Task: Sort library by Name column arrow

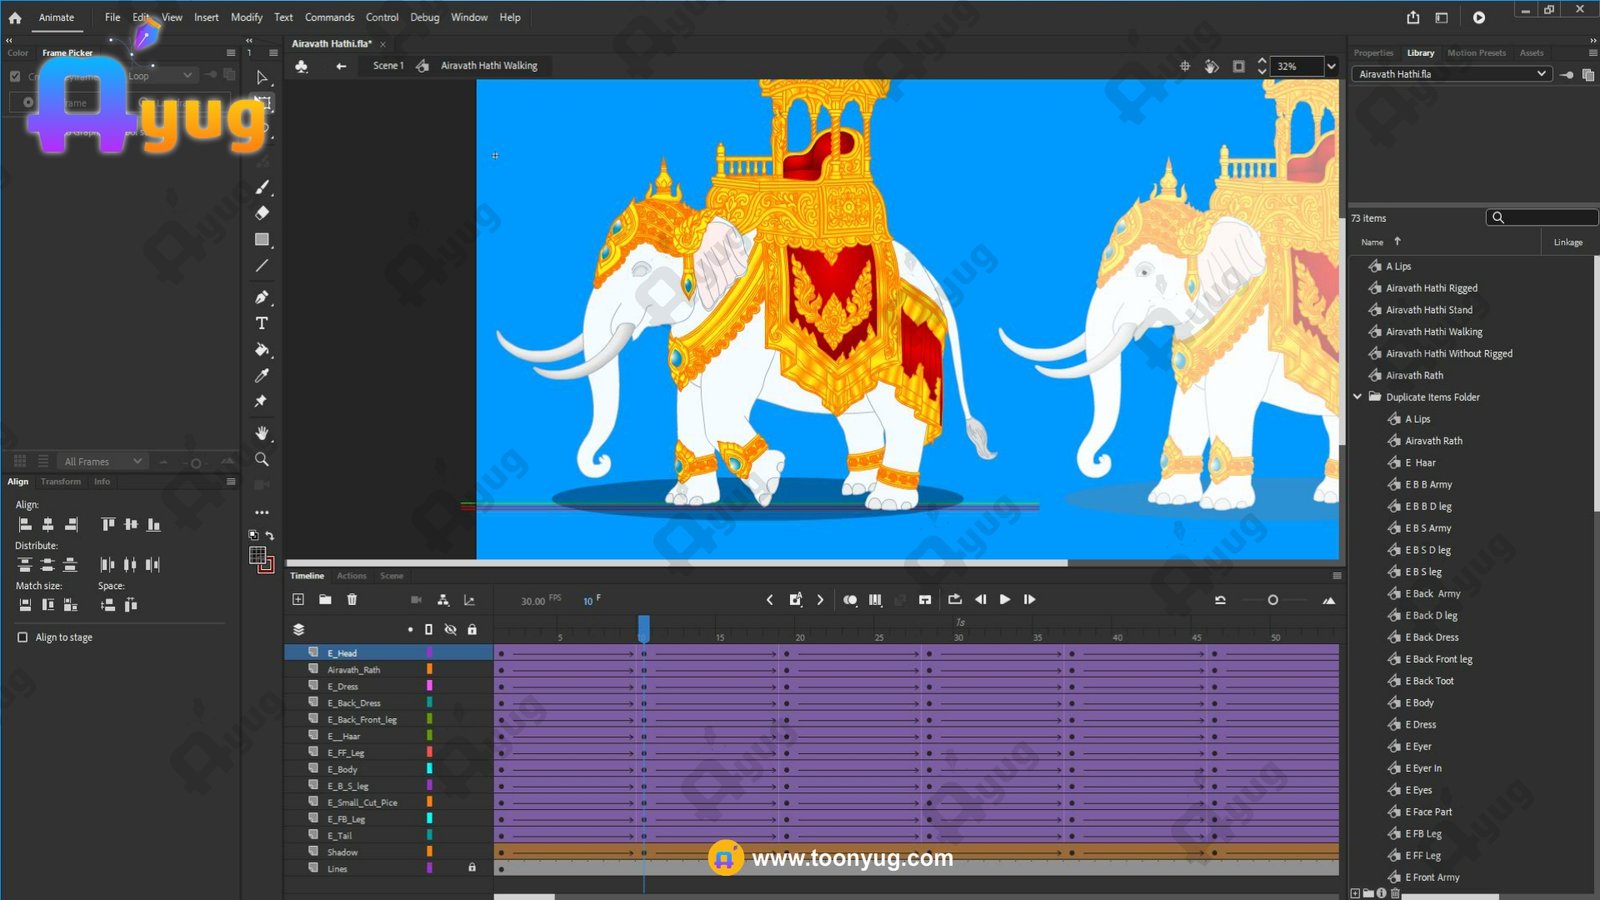Action: 1397,241
